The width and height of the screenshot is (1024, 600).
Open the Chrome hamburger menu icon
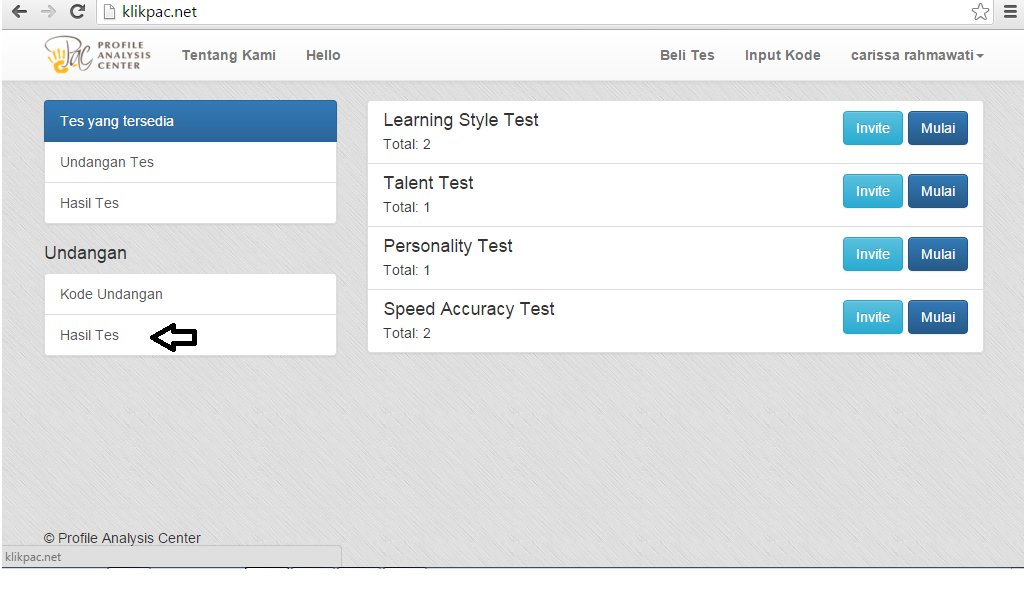pos(1010,12)
